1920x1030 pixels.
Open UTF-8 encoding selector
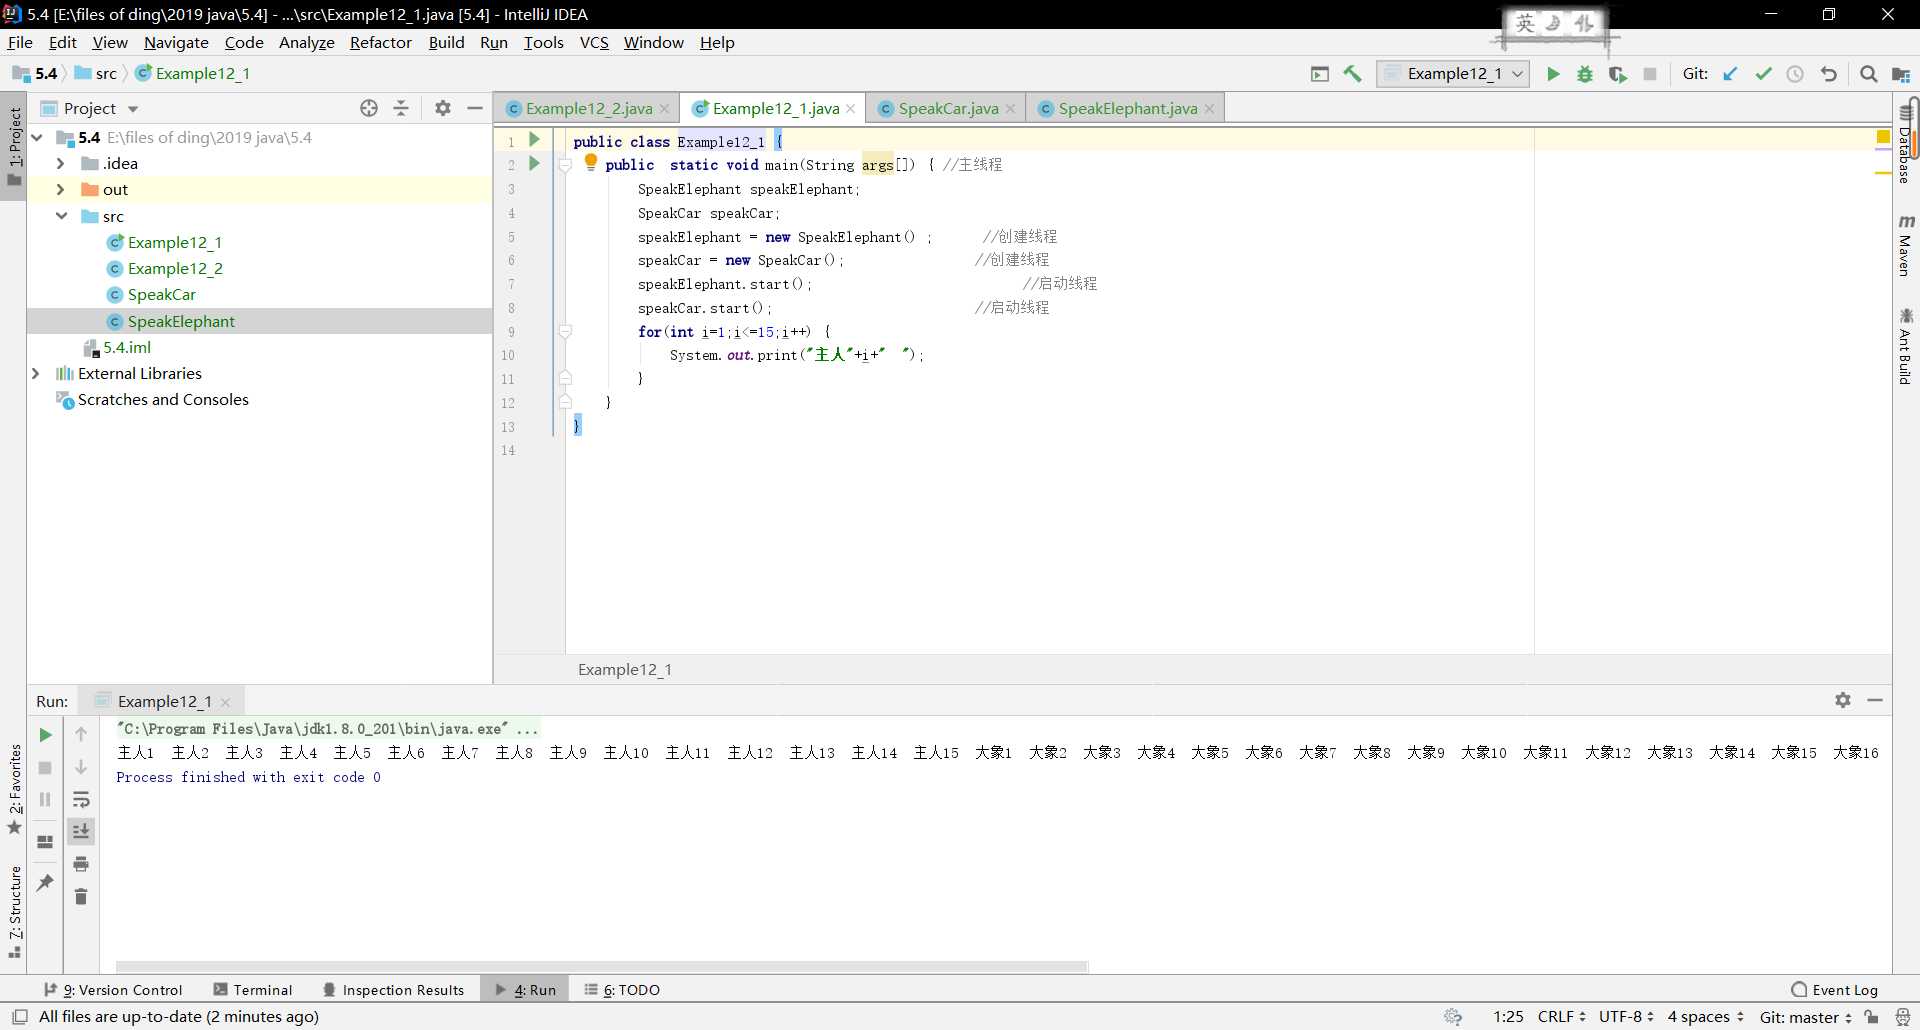1626,1016
